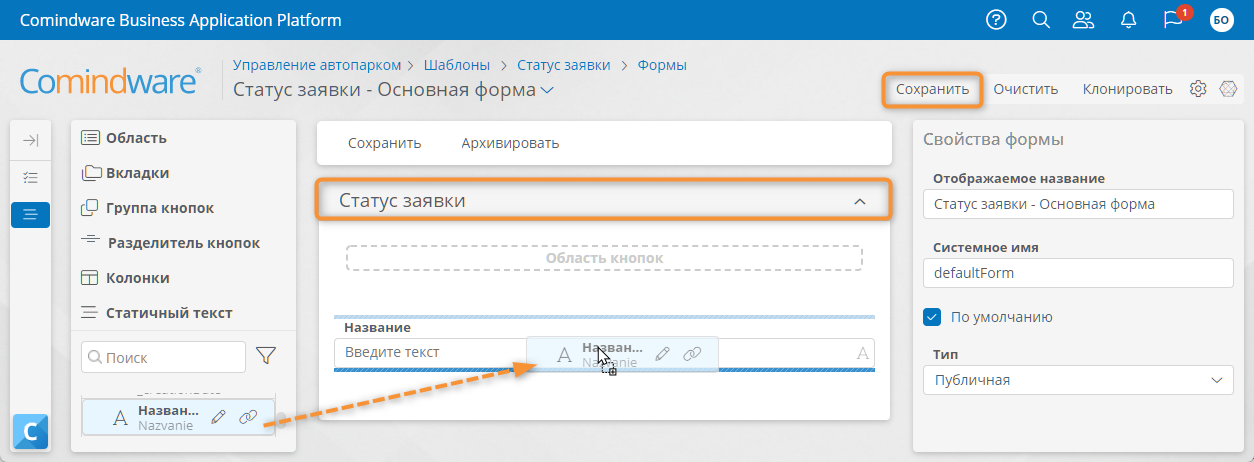This screenshot has width=1254, height=462.
Task: Select the Колонки element
Action: (x=125, y=278)
